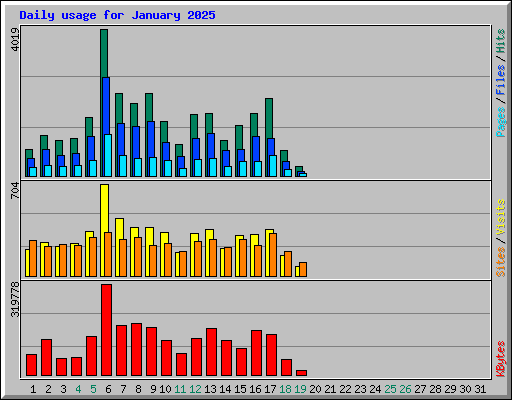Click day 31 on the x-axis
Screen dimensions: 512x400
click(480, 389)
